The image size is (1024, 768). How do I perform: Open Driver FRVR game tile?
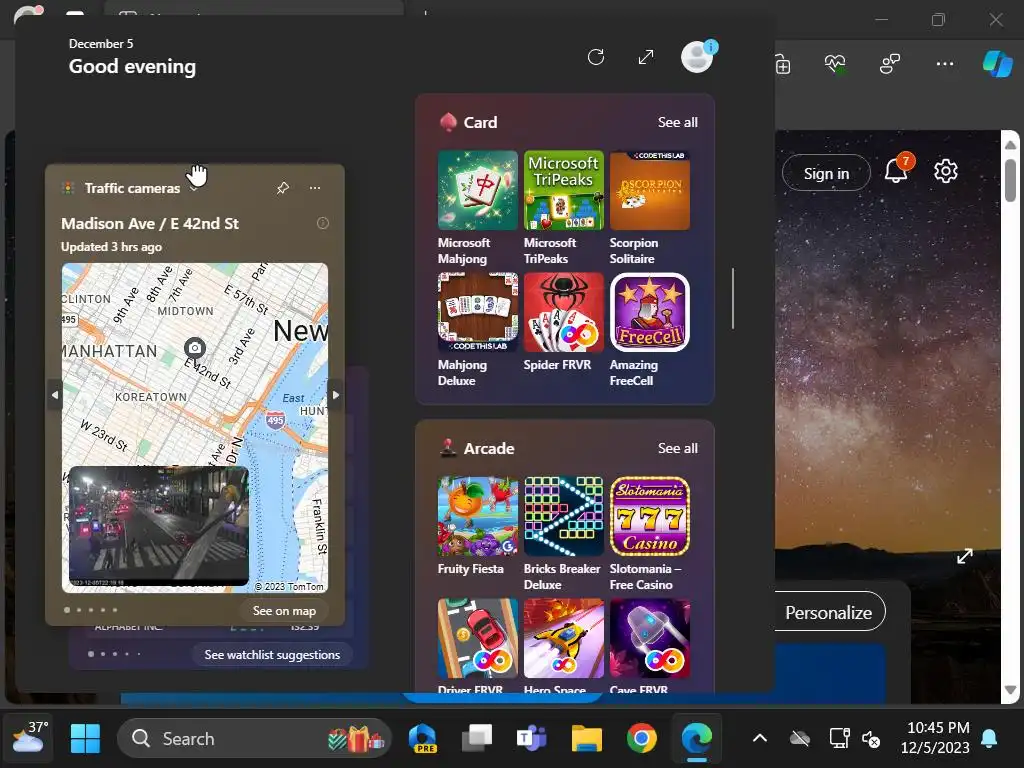click(x=477, y=639)
